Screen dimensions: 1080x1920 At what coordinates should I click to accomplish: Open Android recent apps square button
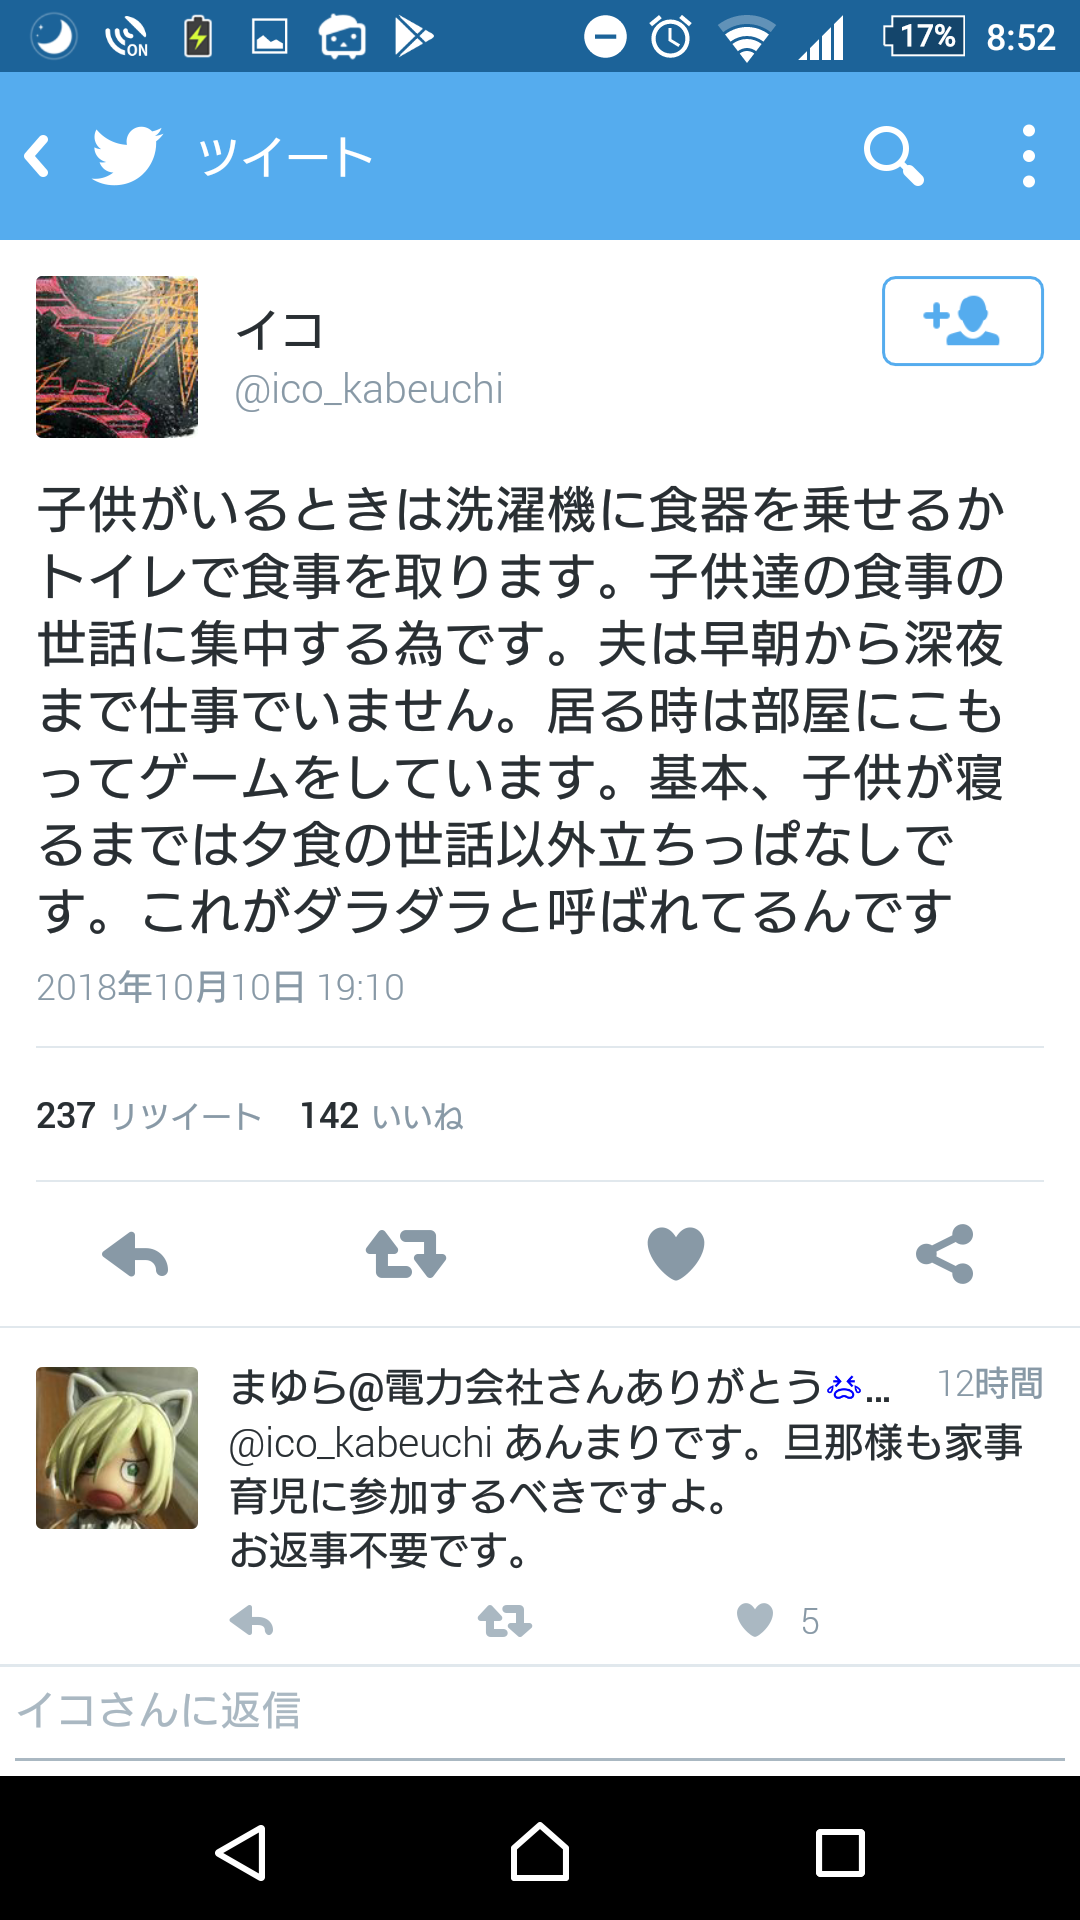840,1852
